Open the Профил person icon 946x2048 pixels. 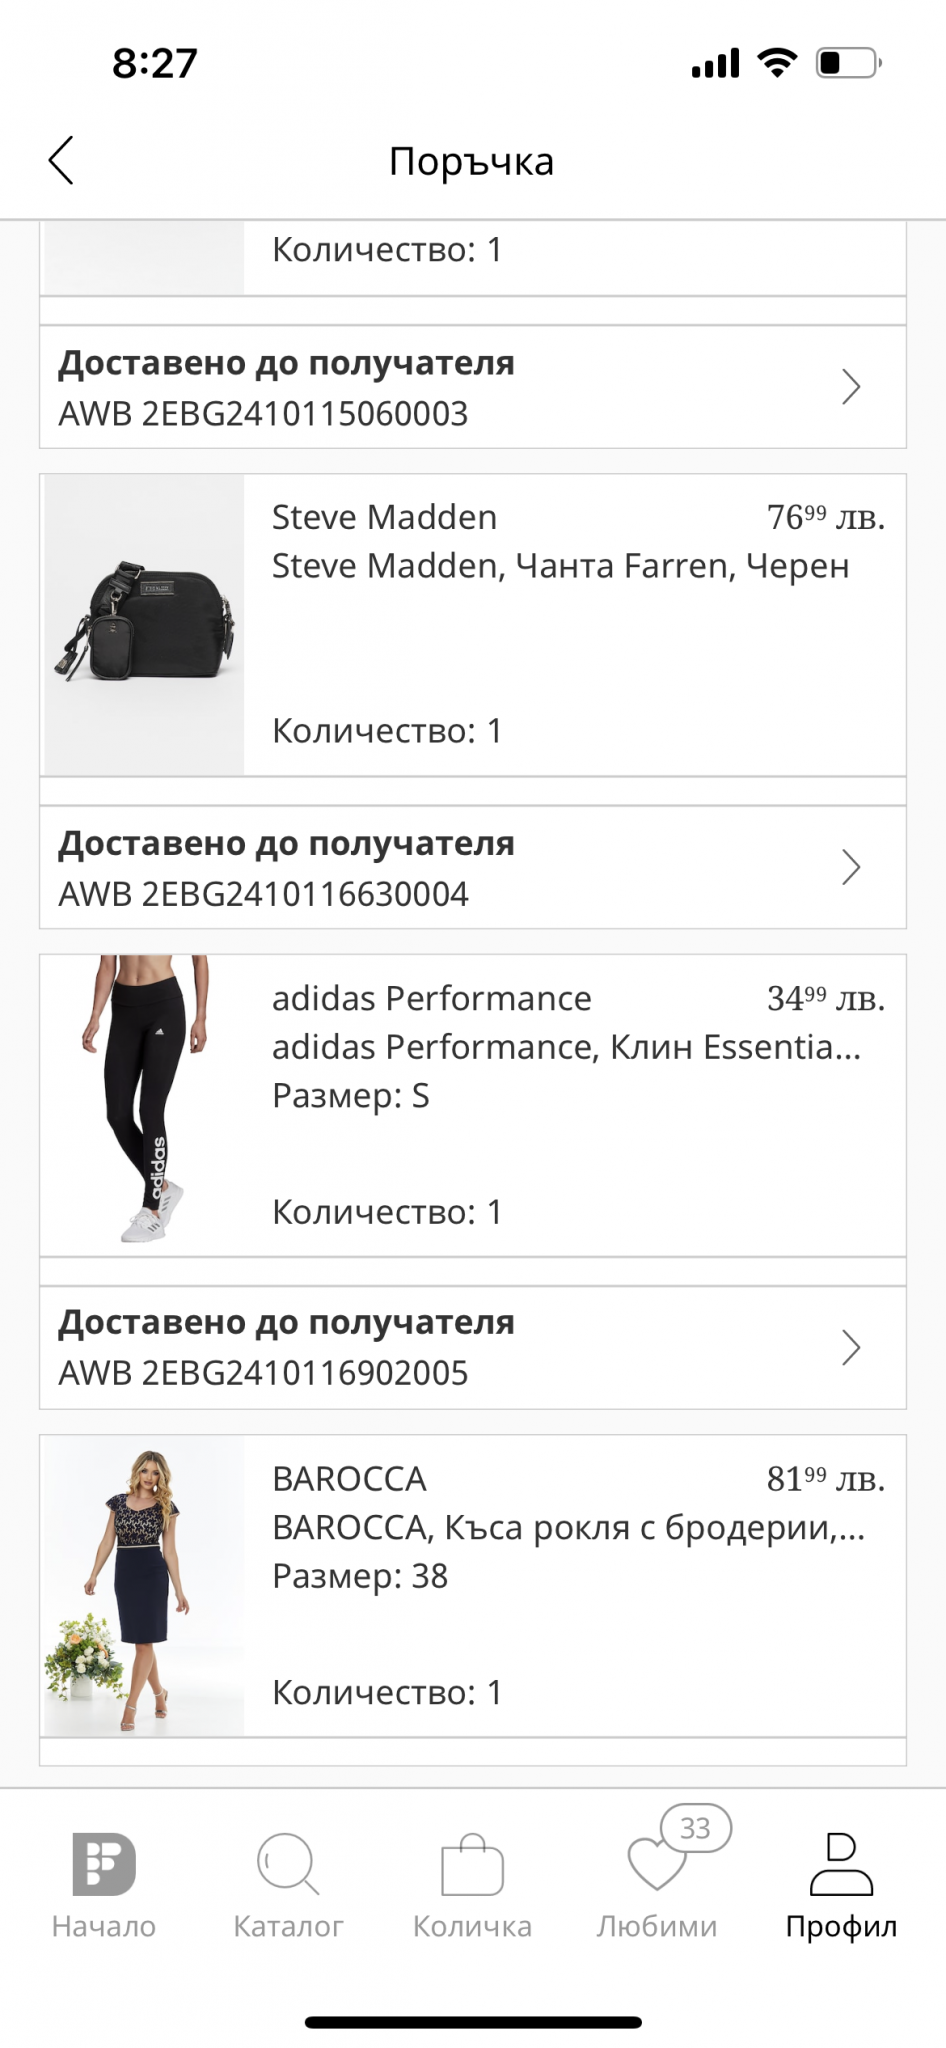[x=841, y=1864]
